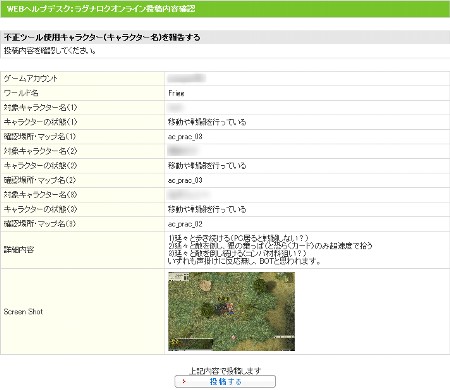Select the 確認場所・マップ名(2) label
450x390 pixels.
pyautogui.click(x=40, y=180)
